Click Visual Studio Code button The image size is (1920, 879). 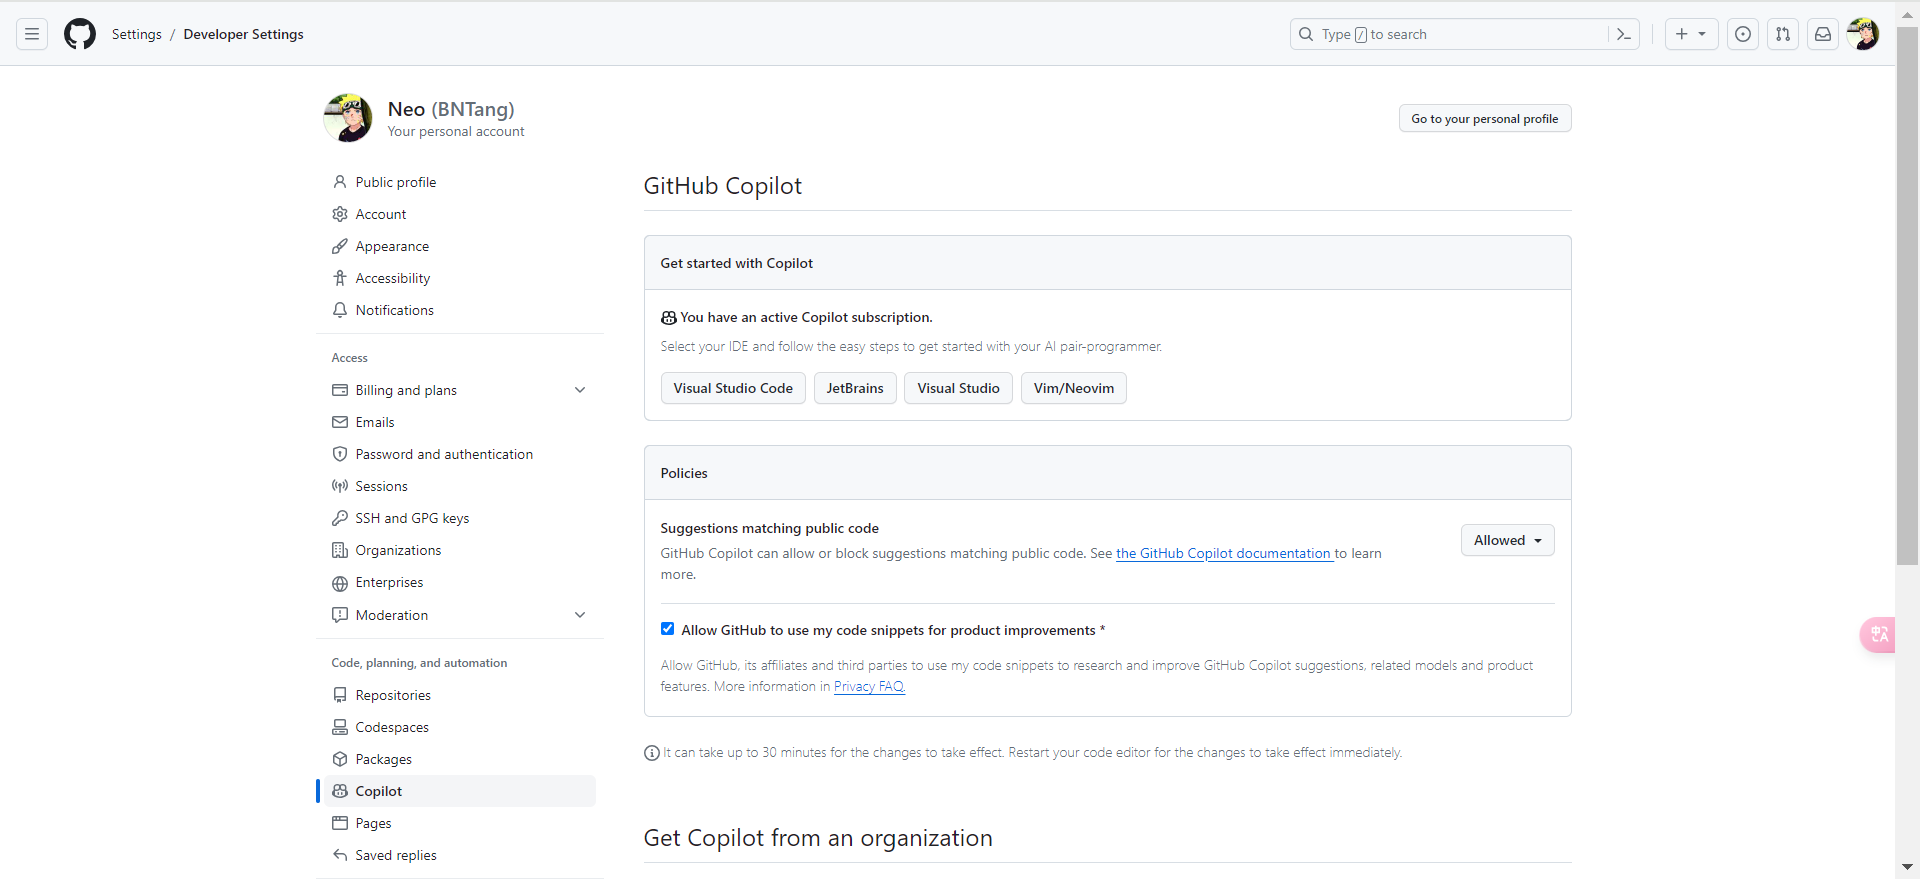(733, 388)
